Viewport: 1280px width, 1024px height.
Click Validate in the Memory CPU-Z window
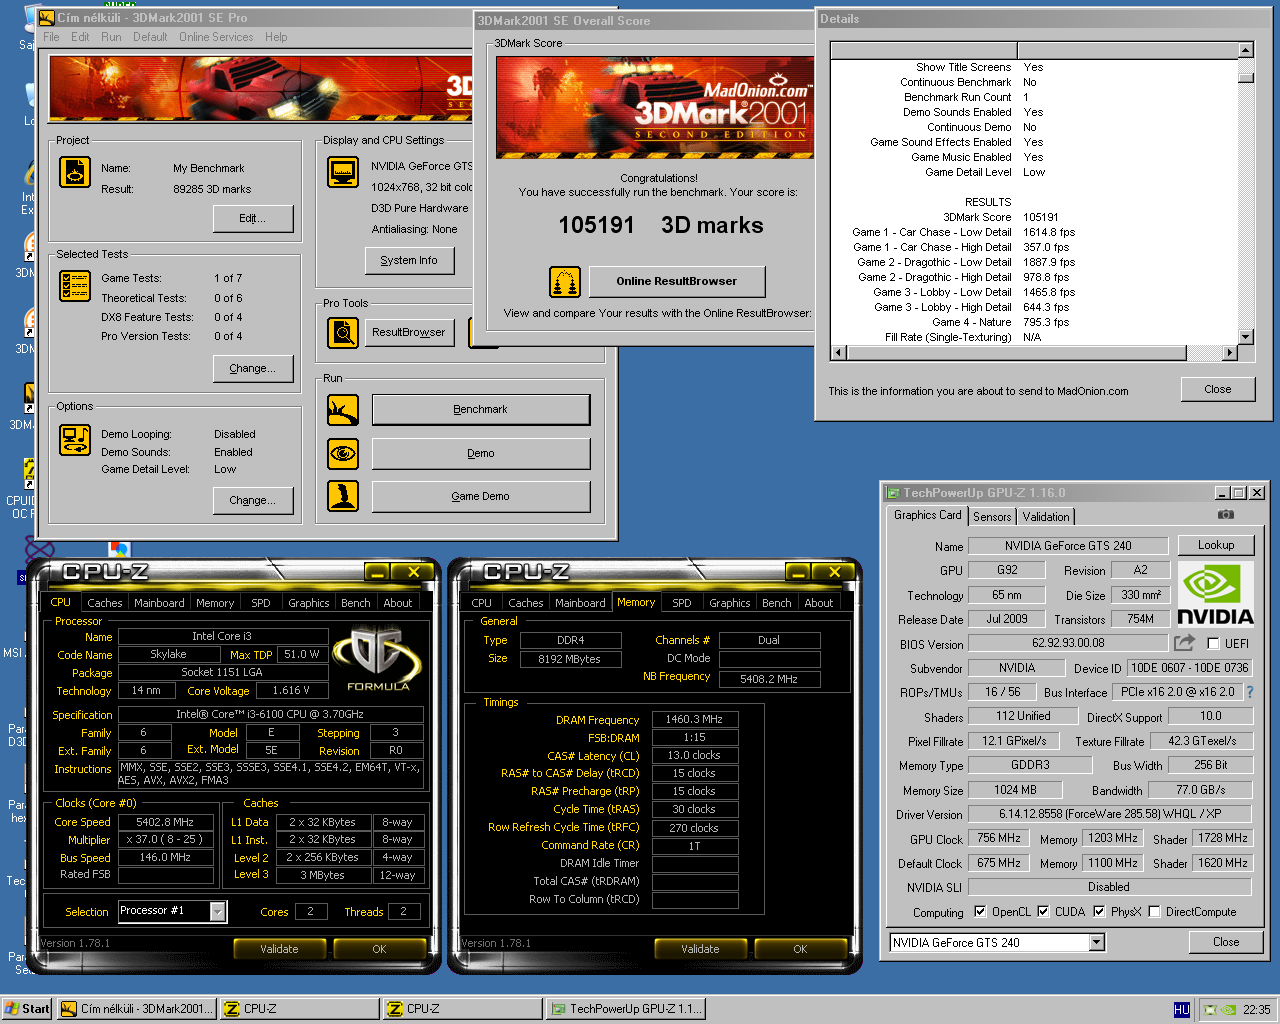[x=700, y=949]
